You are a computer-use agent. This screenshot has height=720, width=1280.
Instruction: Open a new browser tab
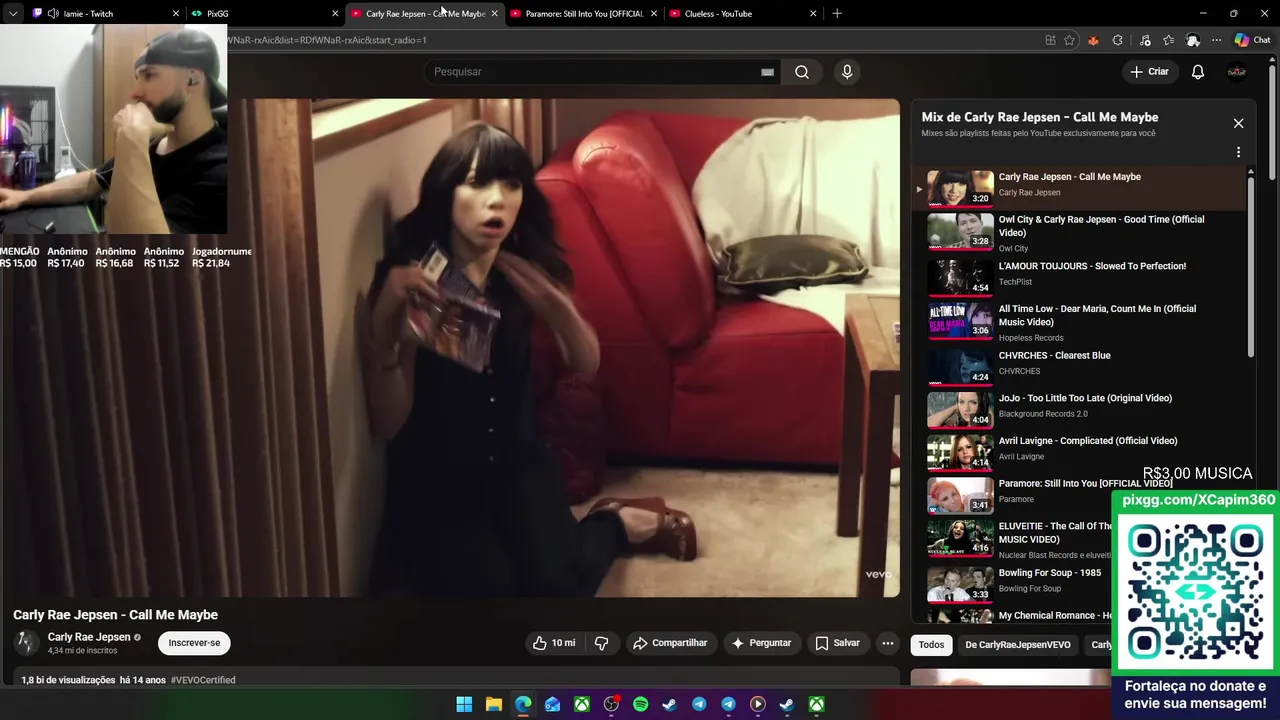click(x=837, y=13)
